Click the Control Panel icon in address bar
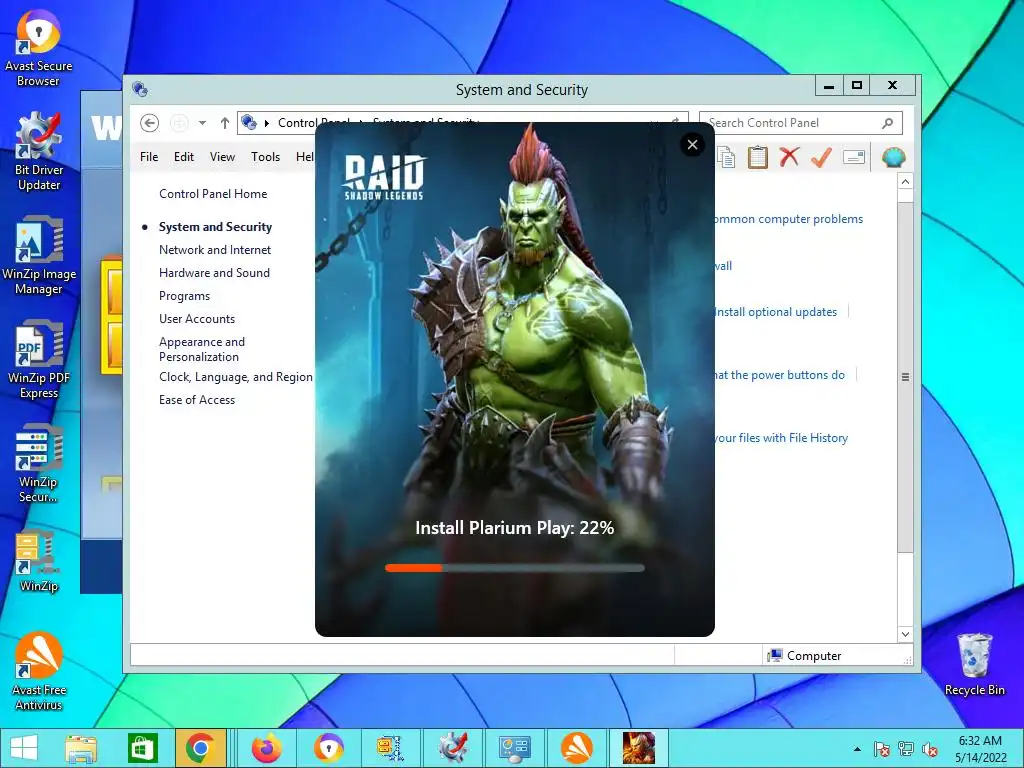The image size is (1024, 768). [x=249, y=122]
